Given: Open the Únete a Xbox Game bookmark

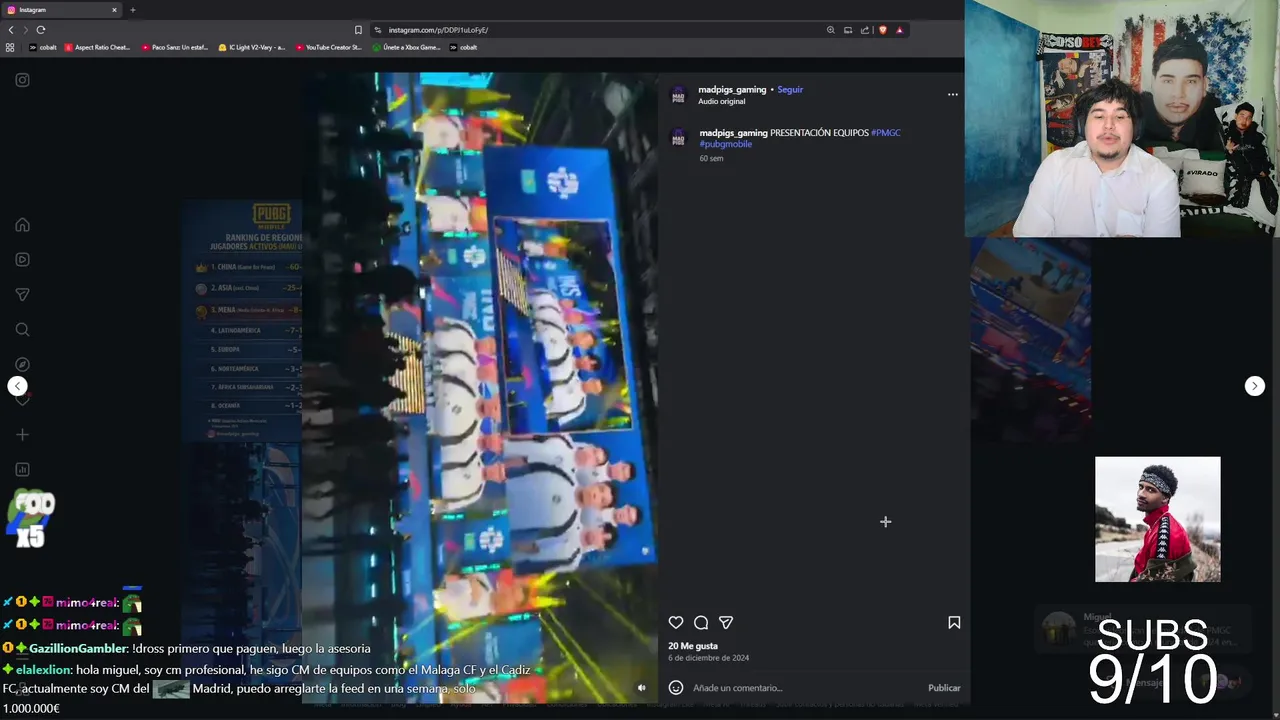Looking at the screenshot, I should pos(406,47).
